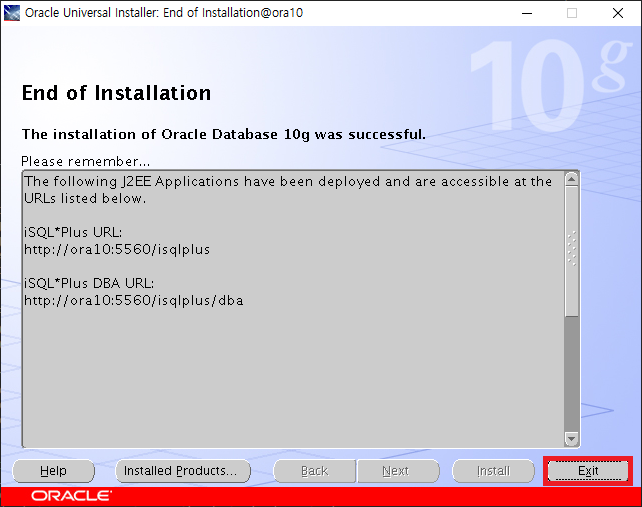This screenshot has width=642, height=507.
Task: Click the J2EE Applications deployed text line
Action: click(288, 181)
